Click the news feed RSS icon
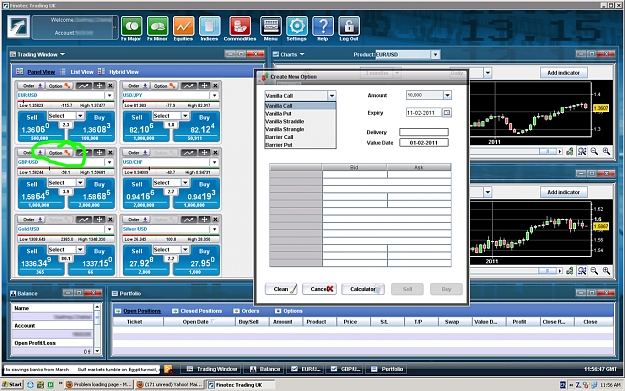625x391 pixels. 168,369
